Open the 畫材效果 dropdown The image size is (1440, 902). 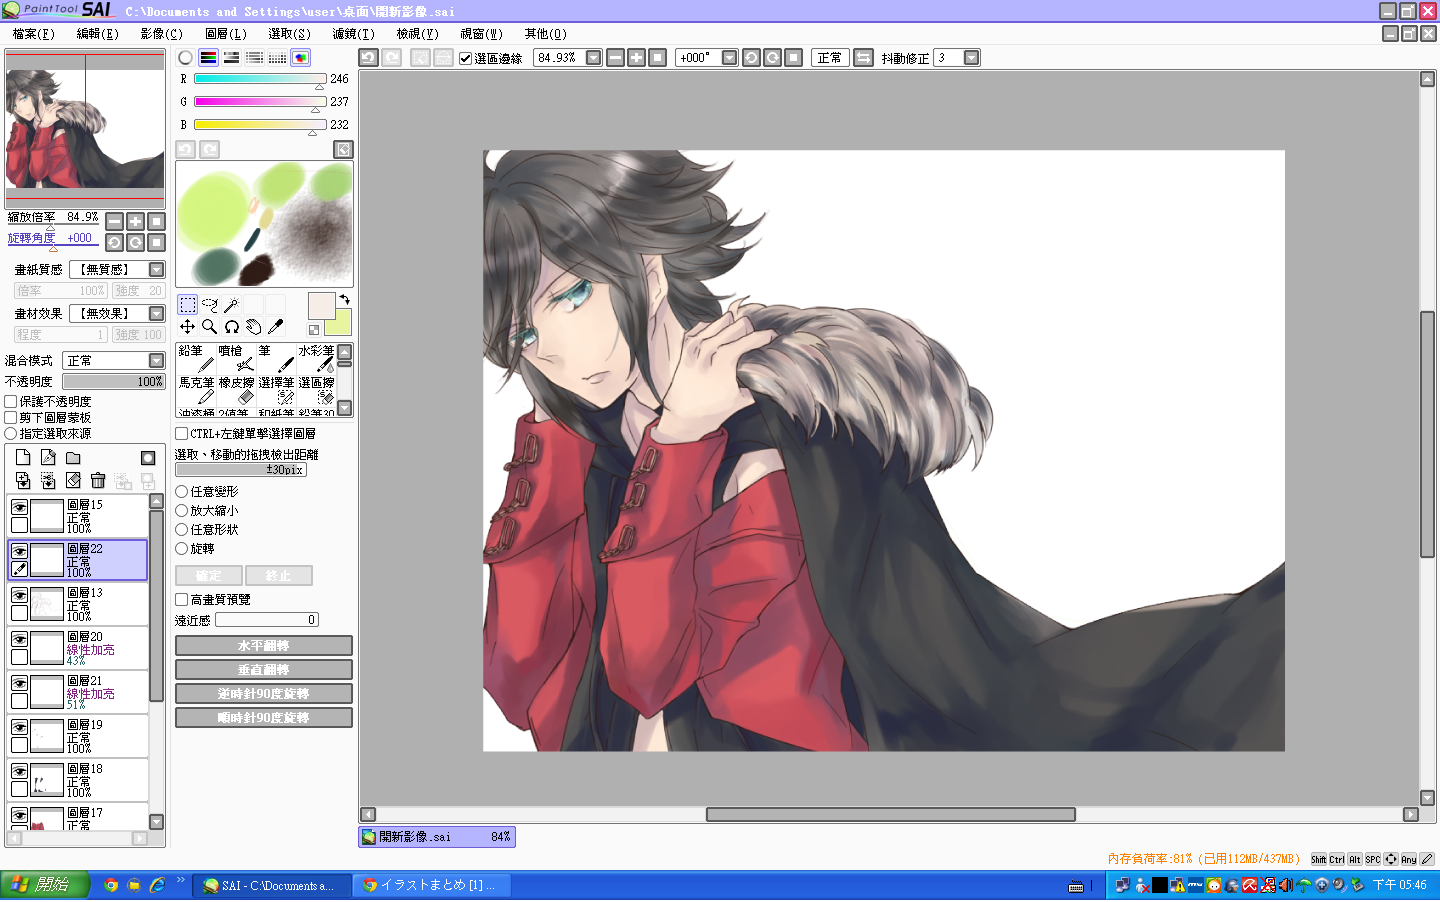(x=156, y=314)
